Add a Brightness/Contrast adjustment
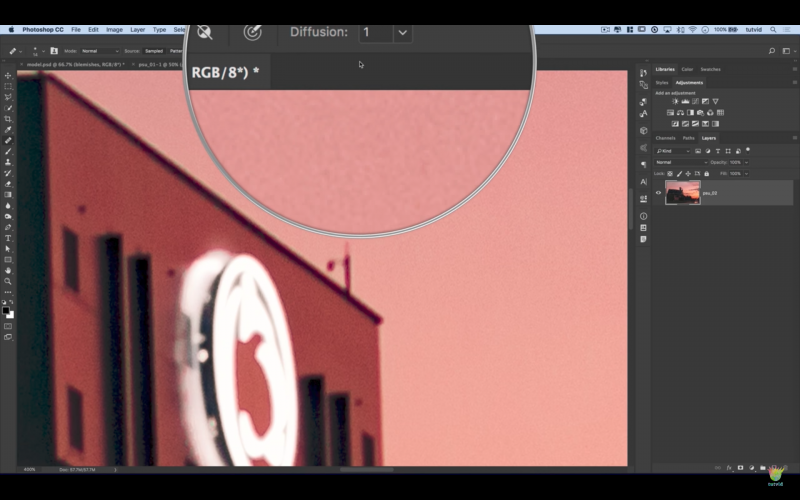 675,102
